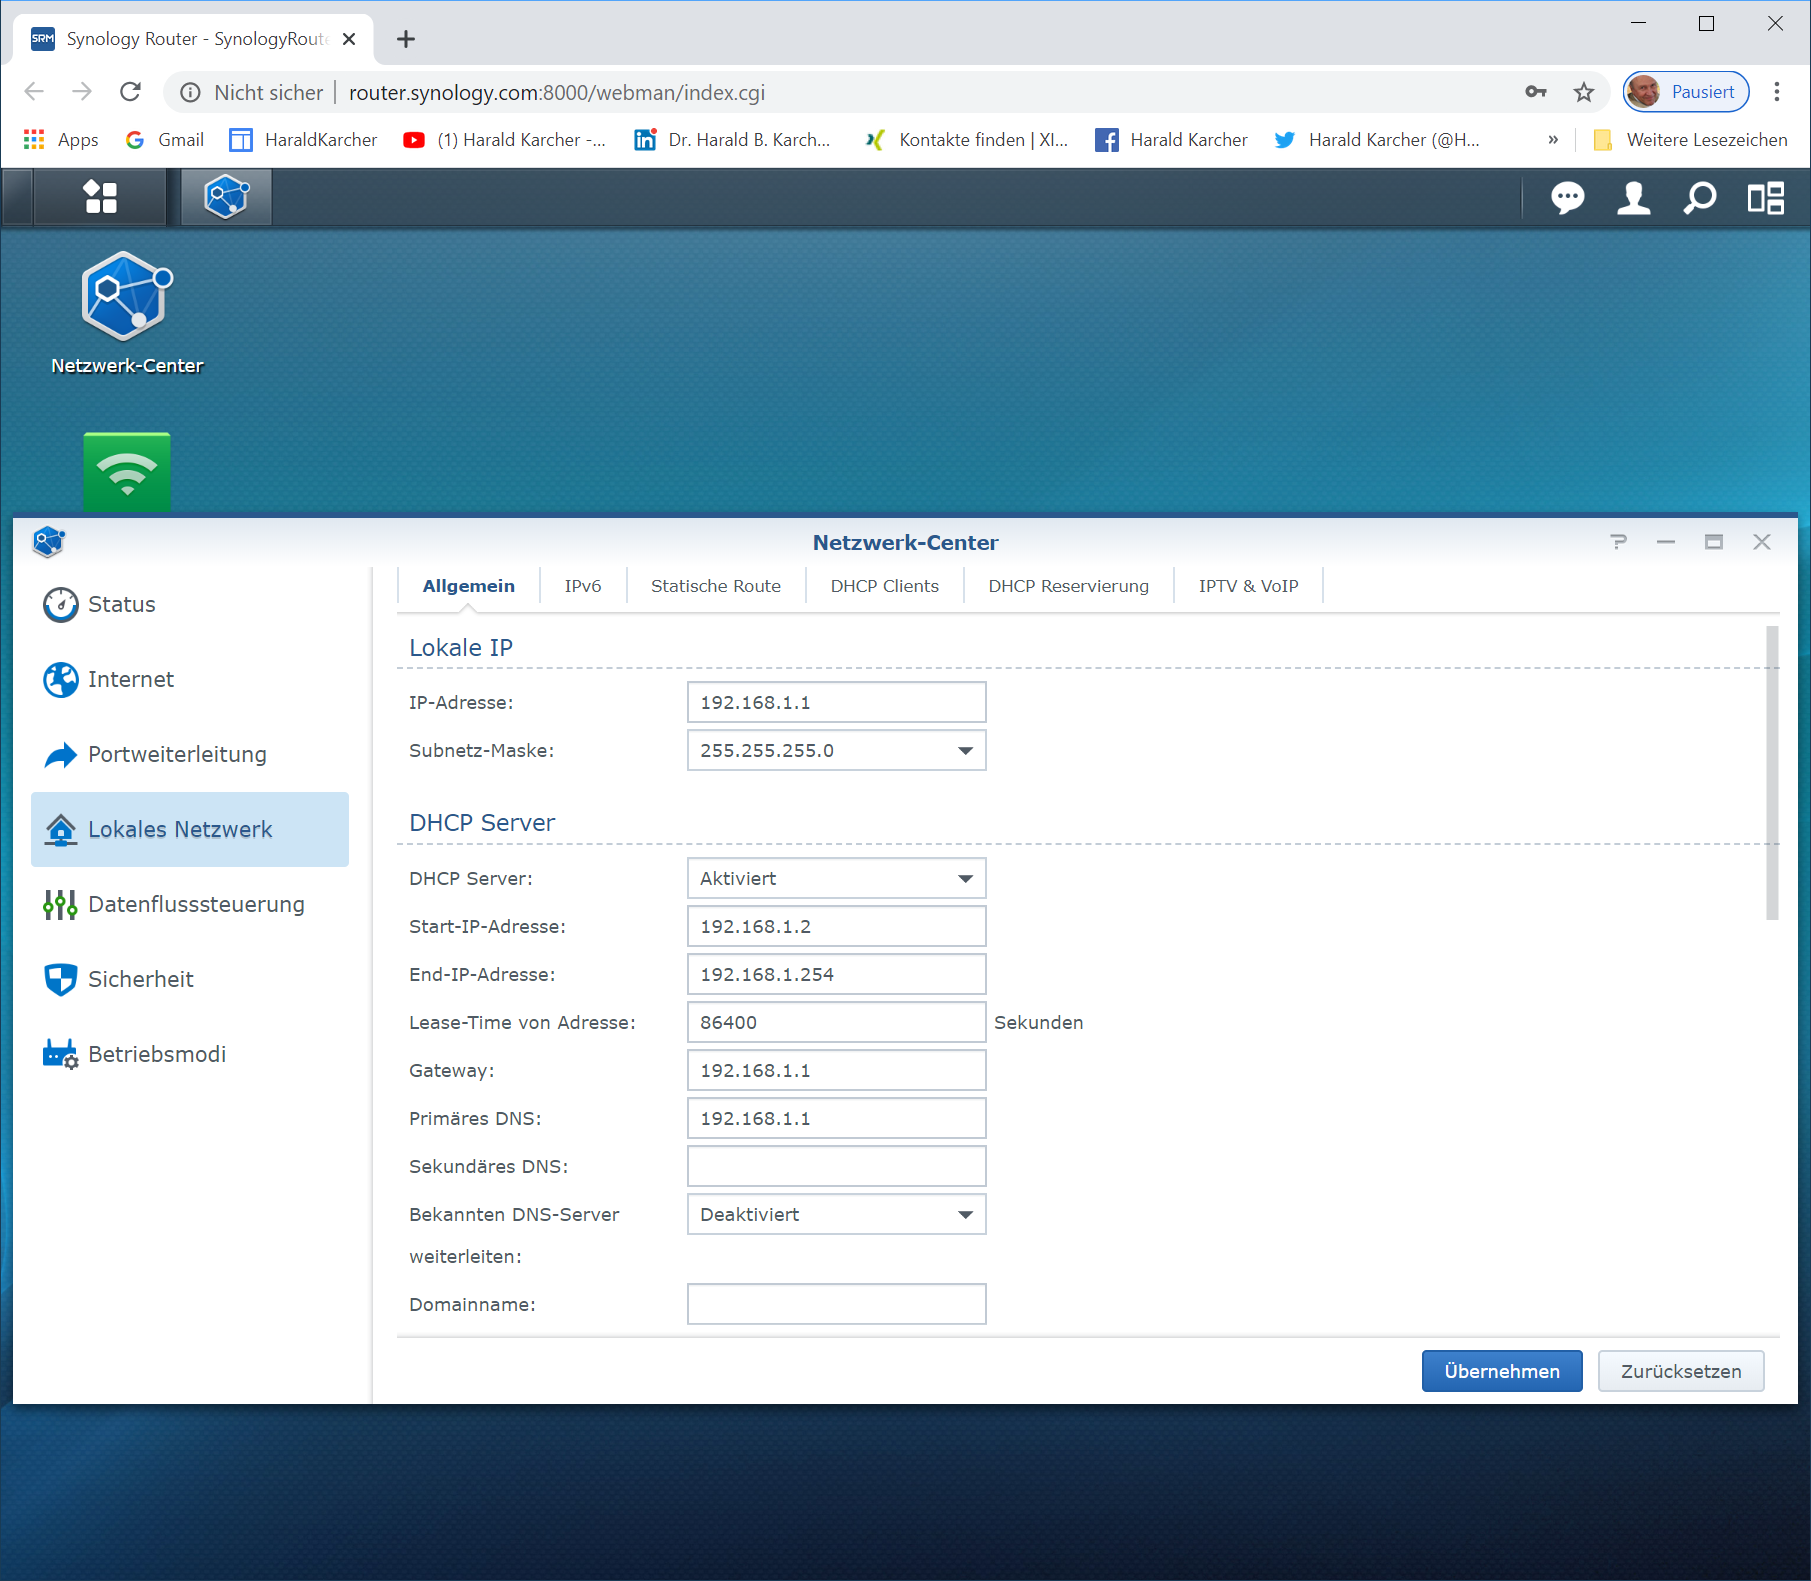Image resolution: width=1811 pixels, height=1581 pixels.
Task: Open the SRM search magnifier icon
Action: 1699,198
